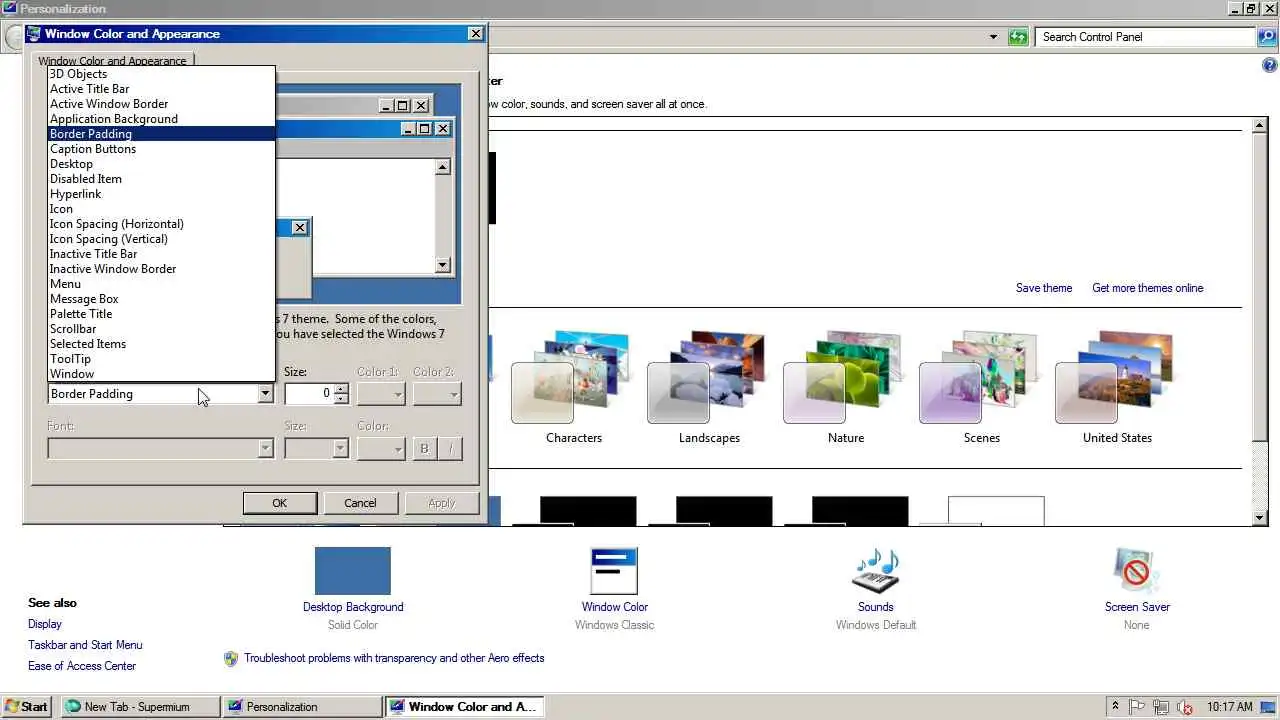Pick Application Background in the dropdown list
Viewport: 1280px width, 720px height.
coord(161,119)
